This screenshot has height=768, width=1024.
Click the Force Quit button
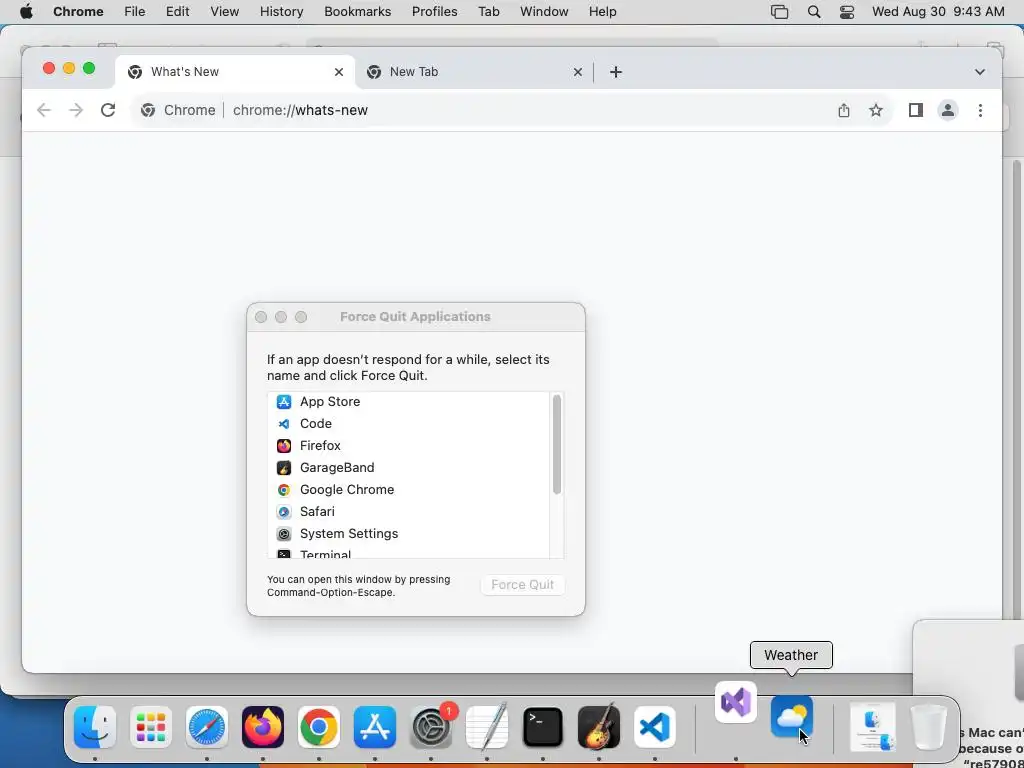click(x=522, y=584)
